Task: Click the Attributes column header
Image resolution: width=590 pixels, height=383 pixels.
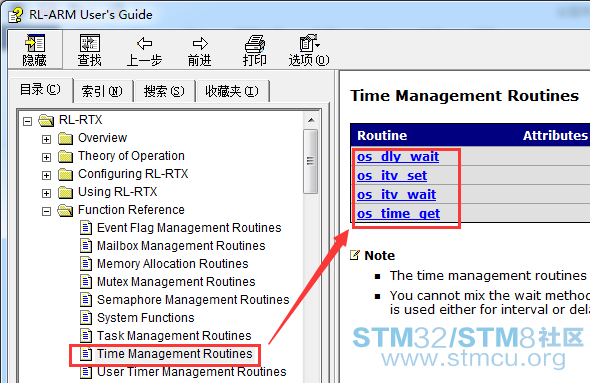Action: pos(555,135)
